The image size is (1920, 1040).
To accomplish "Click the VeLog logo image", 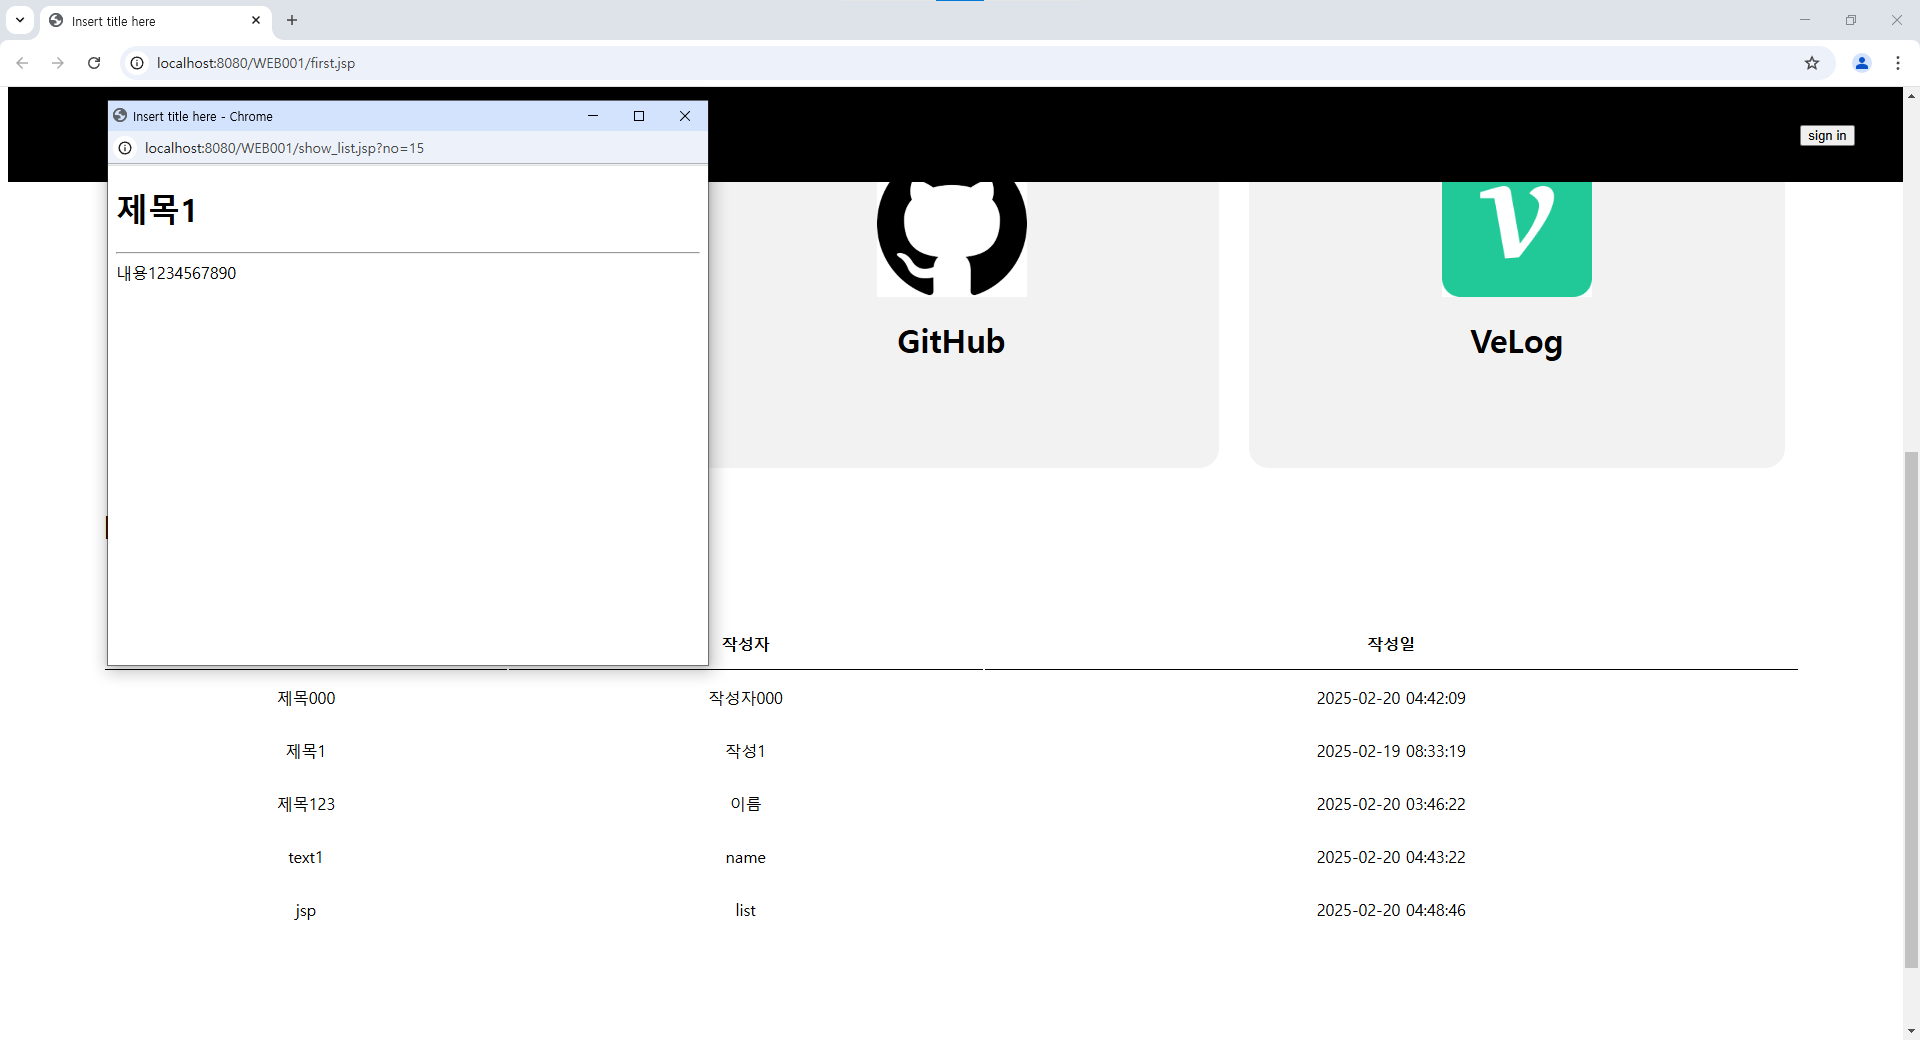I will point(1516,238).
